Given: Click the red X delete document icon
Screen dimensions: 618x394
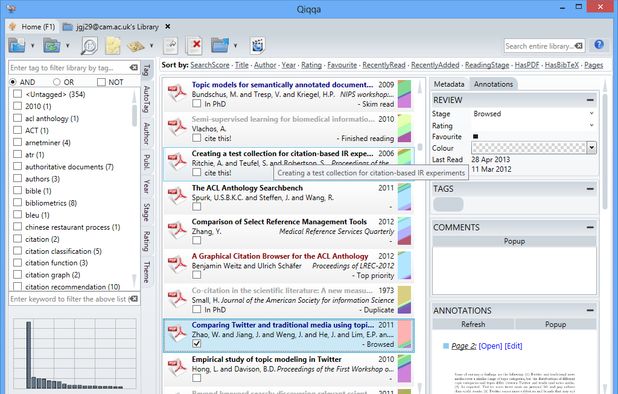Looking at the screenshot, I should click(194, 46).
